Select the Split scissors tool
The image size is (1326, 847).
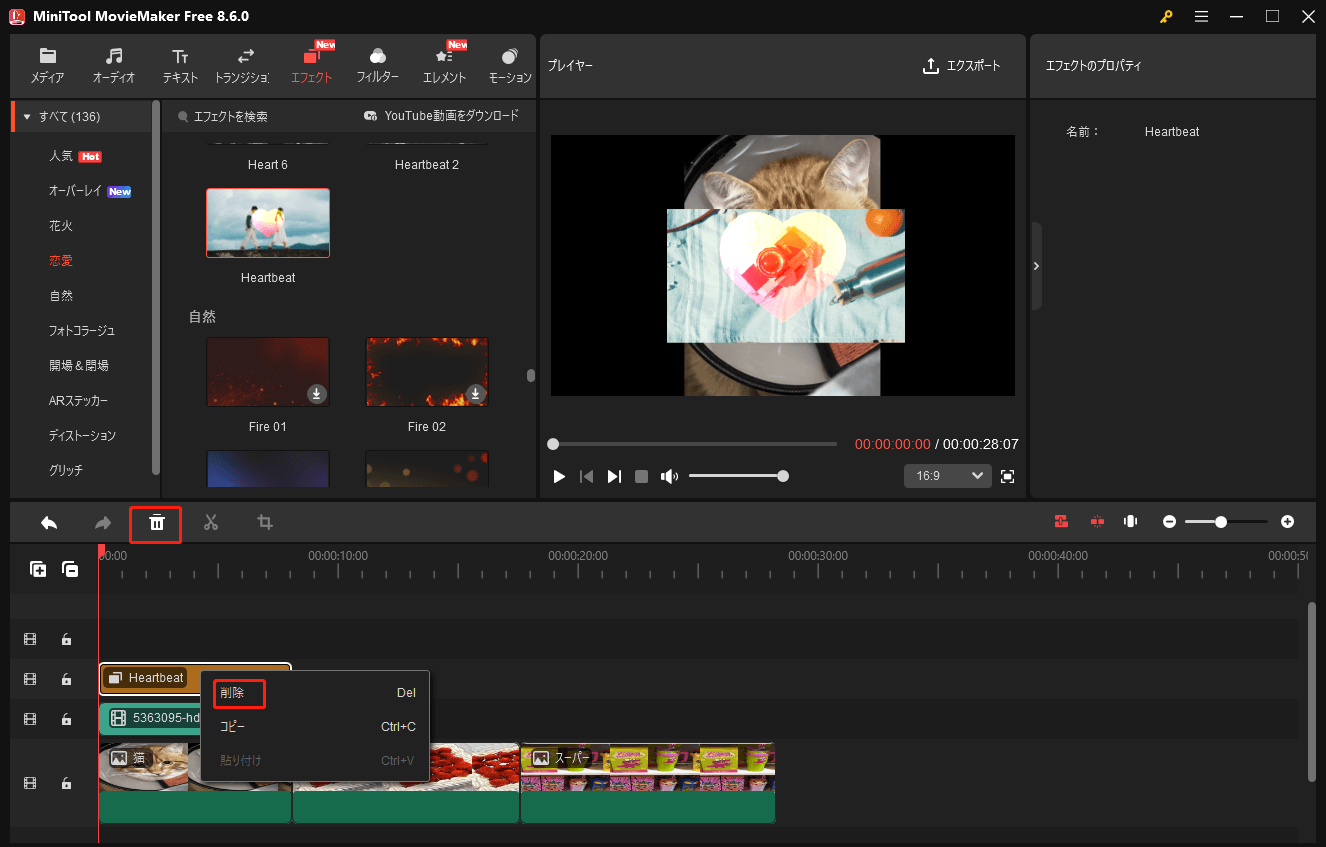(x=211, y=522)
